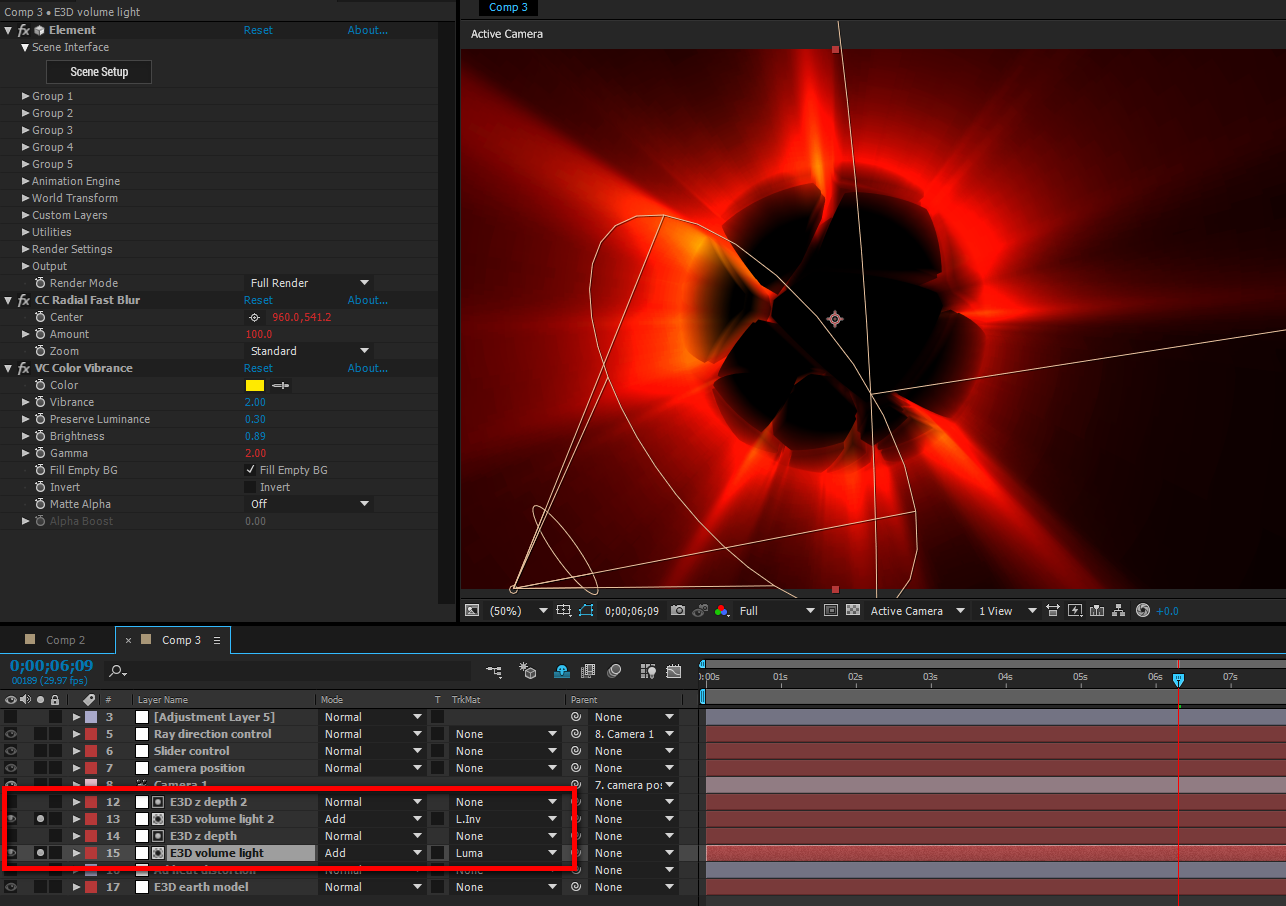Toggle solo on E3D volume light 2
Screen dimensions: 1286x906
40,819
